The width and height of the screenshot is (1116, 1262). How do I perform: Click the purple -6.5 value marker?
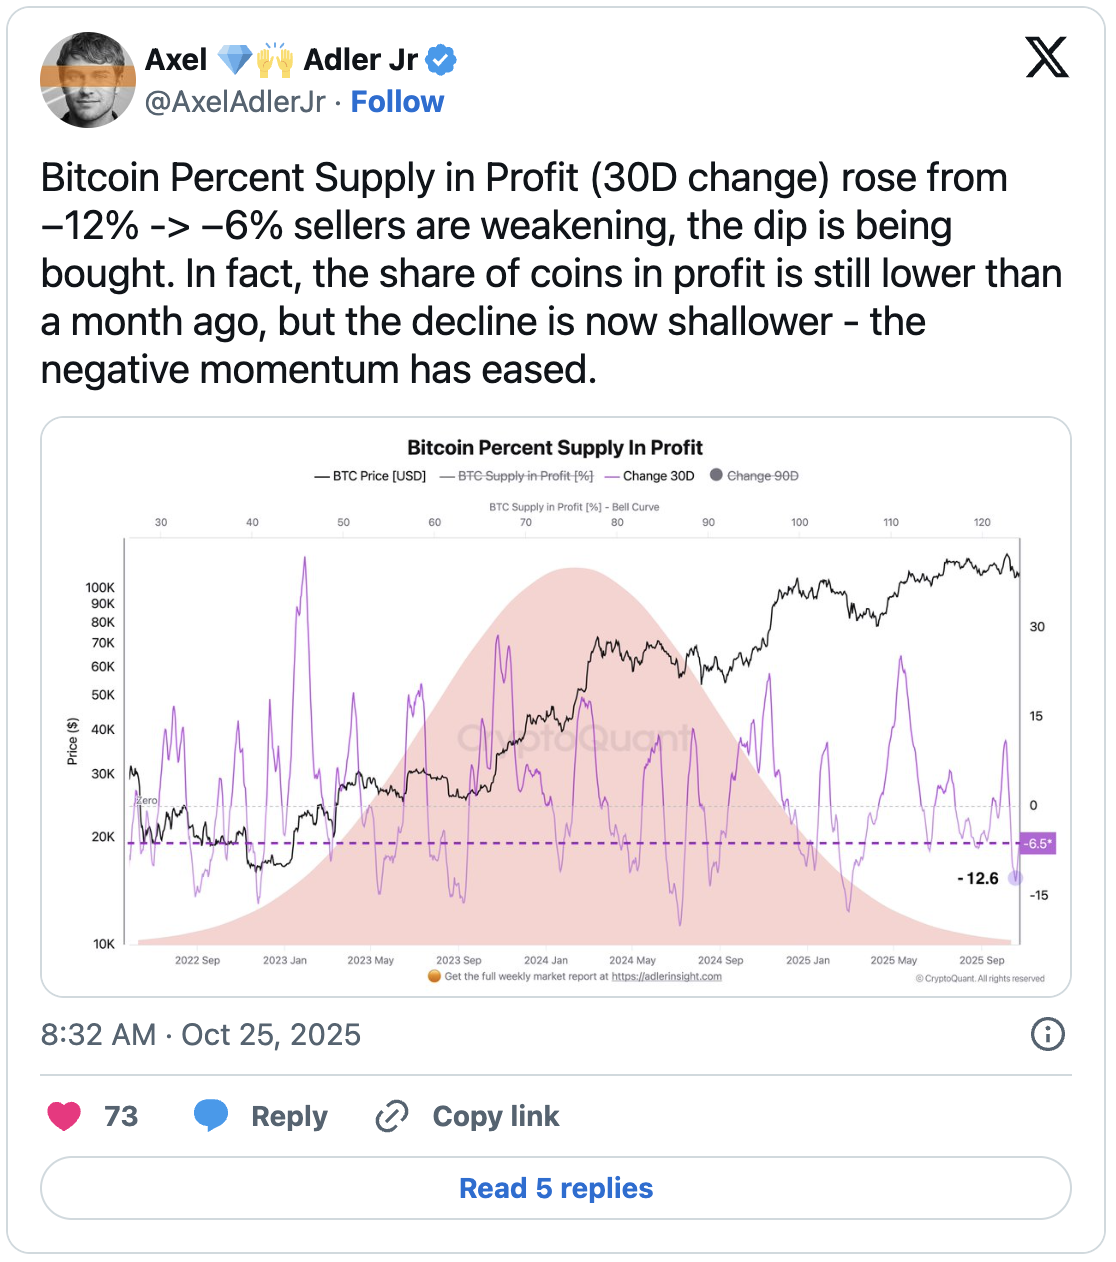tap(1037, 843)
